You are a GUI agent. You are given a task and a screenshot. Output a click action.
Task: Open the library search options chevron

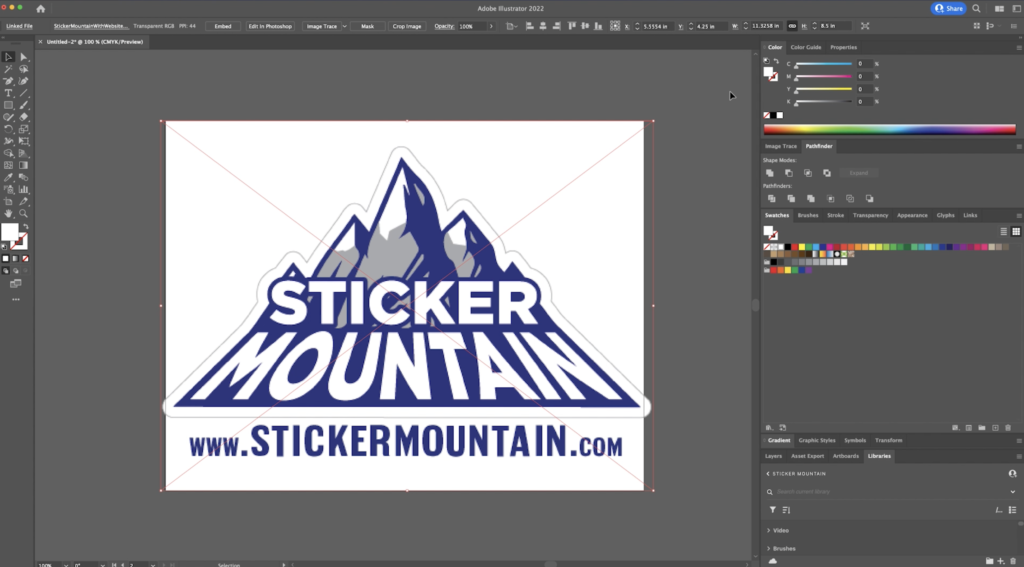tap(1013, 492)
